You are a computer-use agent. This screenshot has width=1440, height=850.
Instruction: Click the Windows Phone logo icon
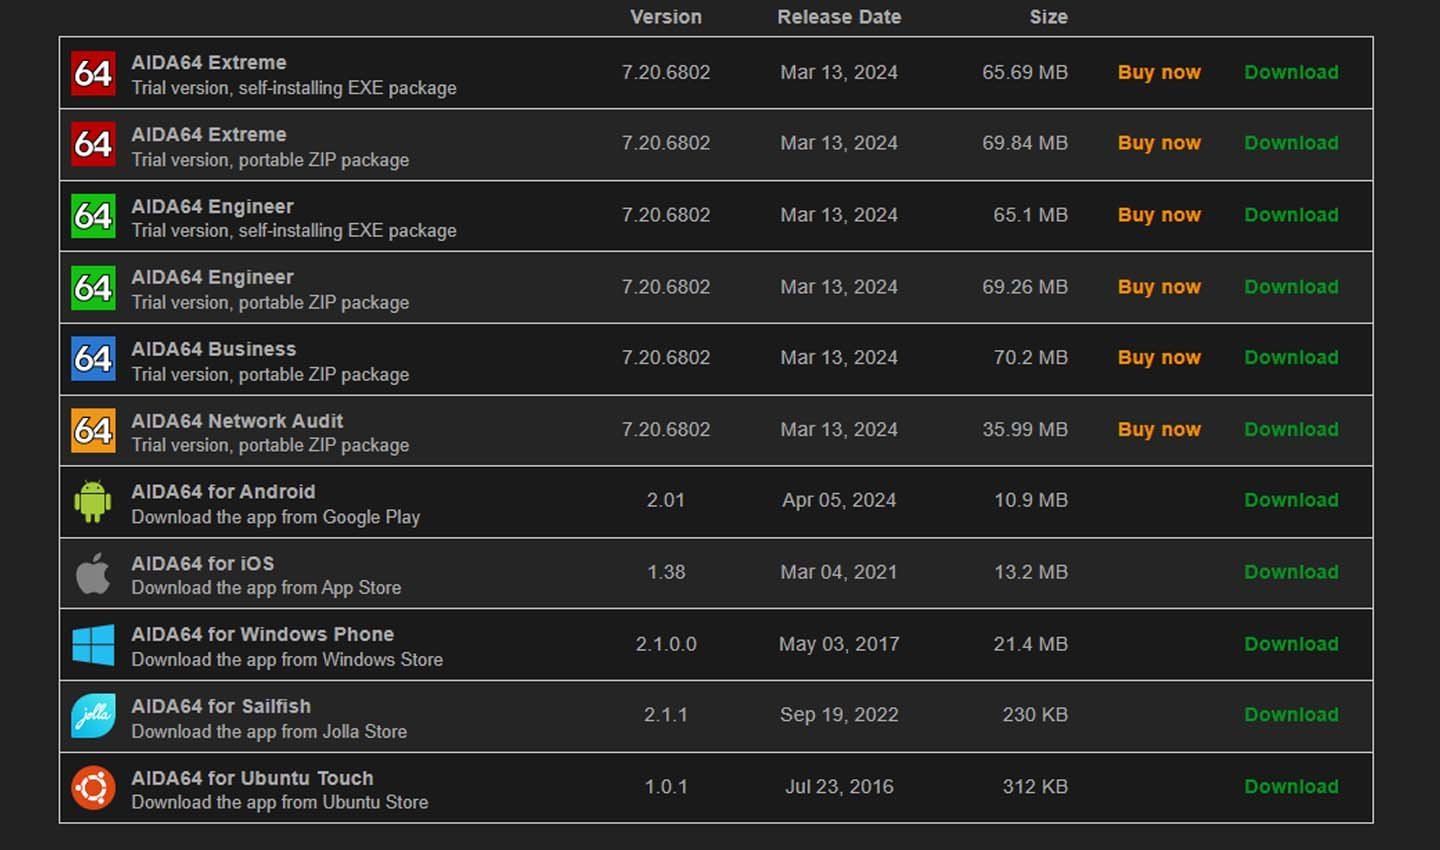[x=93, y=645]
